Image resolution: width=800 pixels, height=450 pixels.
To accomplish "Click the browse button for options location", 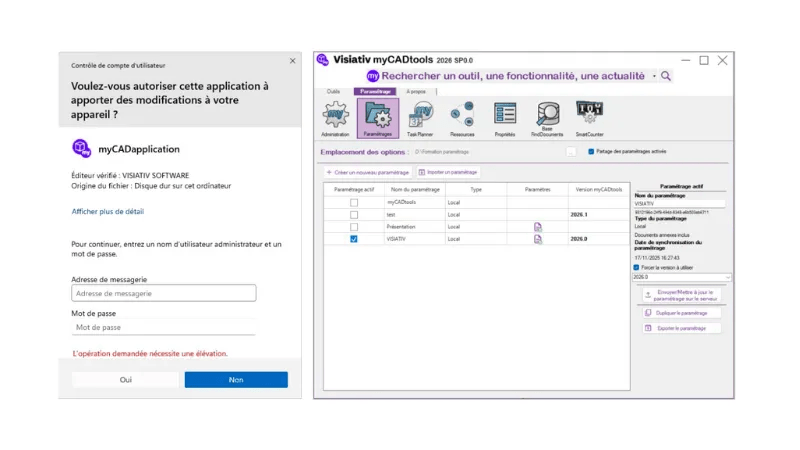I will click(571, 152).
